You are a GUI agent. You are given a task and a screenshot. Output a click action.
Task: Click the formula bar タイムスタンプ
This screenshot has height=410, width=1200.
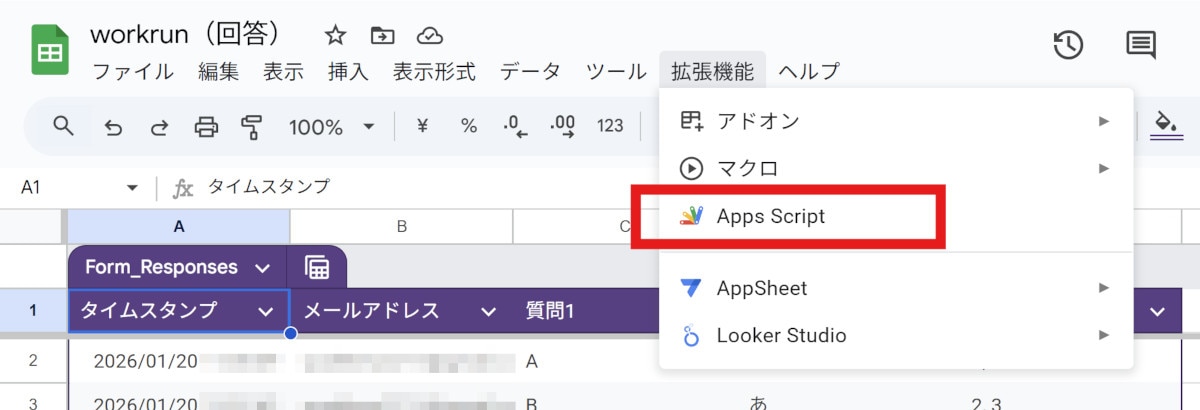(268, 187)
